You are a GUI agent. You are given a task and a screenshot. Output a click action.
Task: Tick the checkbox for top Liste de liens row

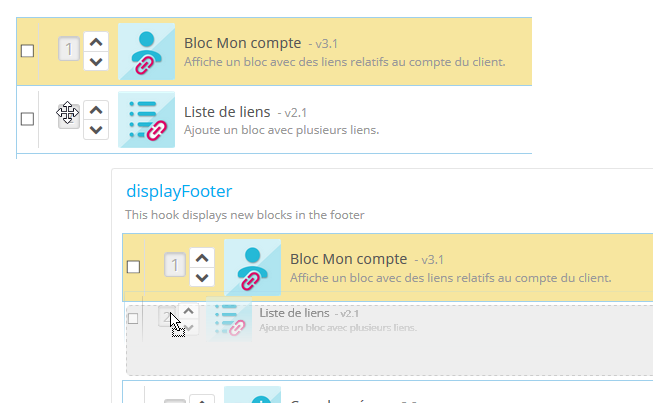pyautogui.click(x=27, y=119)
